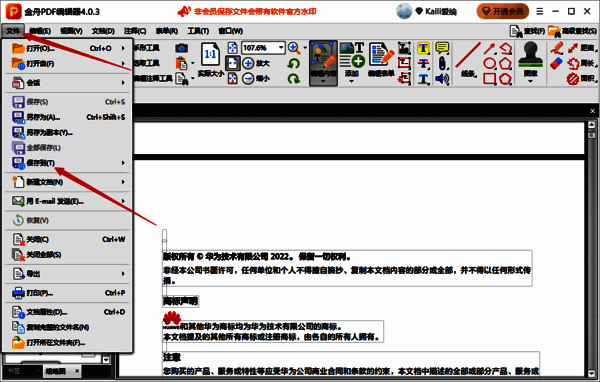Click the rotate counterclockwise green arrow
600x382 pixels.
[293, 63]
